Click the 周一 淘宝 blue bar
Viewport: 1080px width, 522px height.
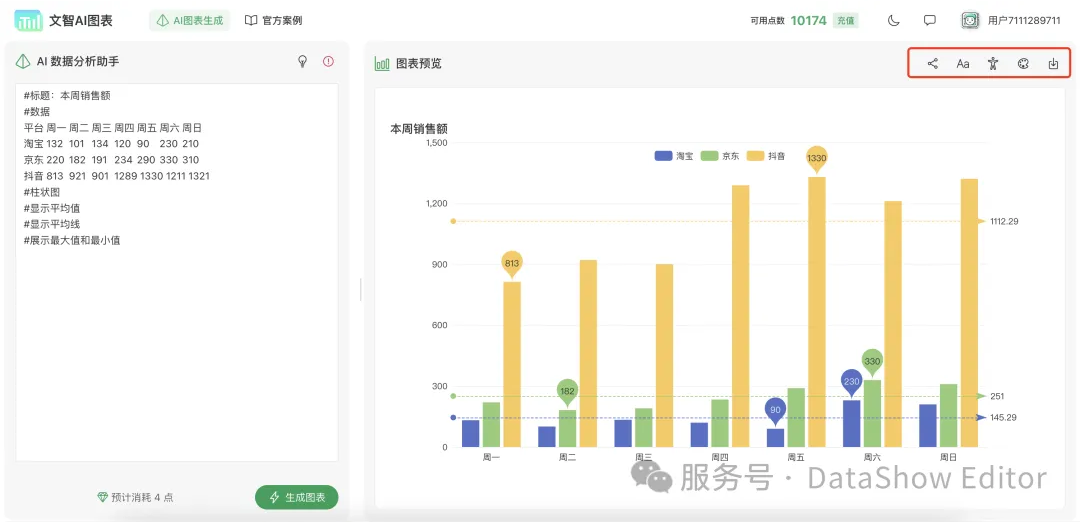pos(470,433)
